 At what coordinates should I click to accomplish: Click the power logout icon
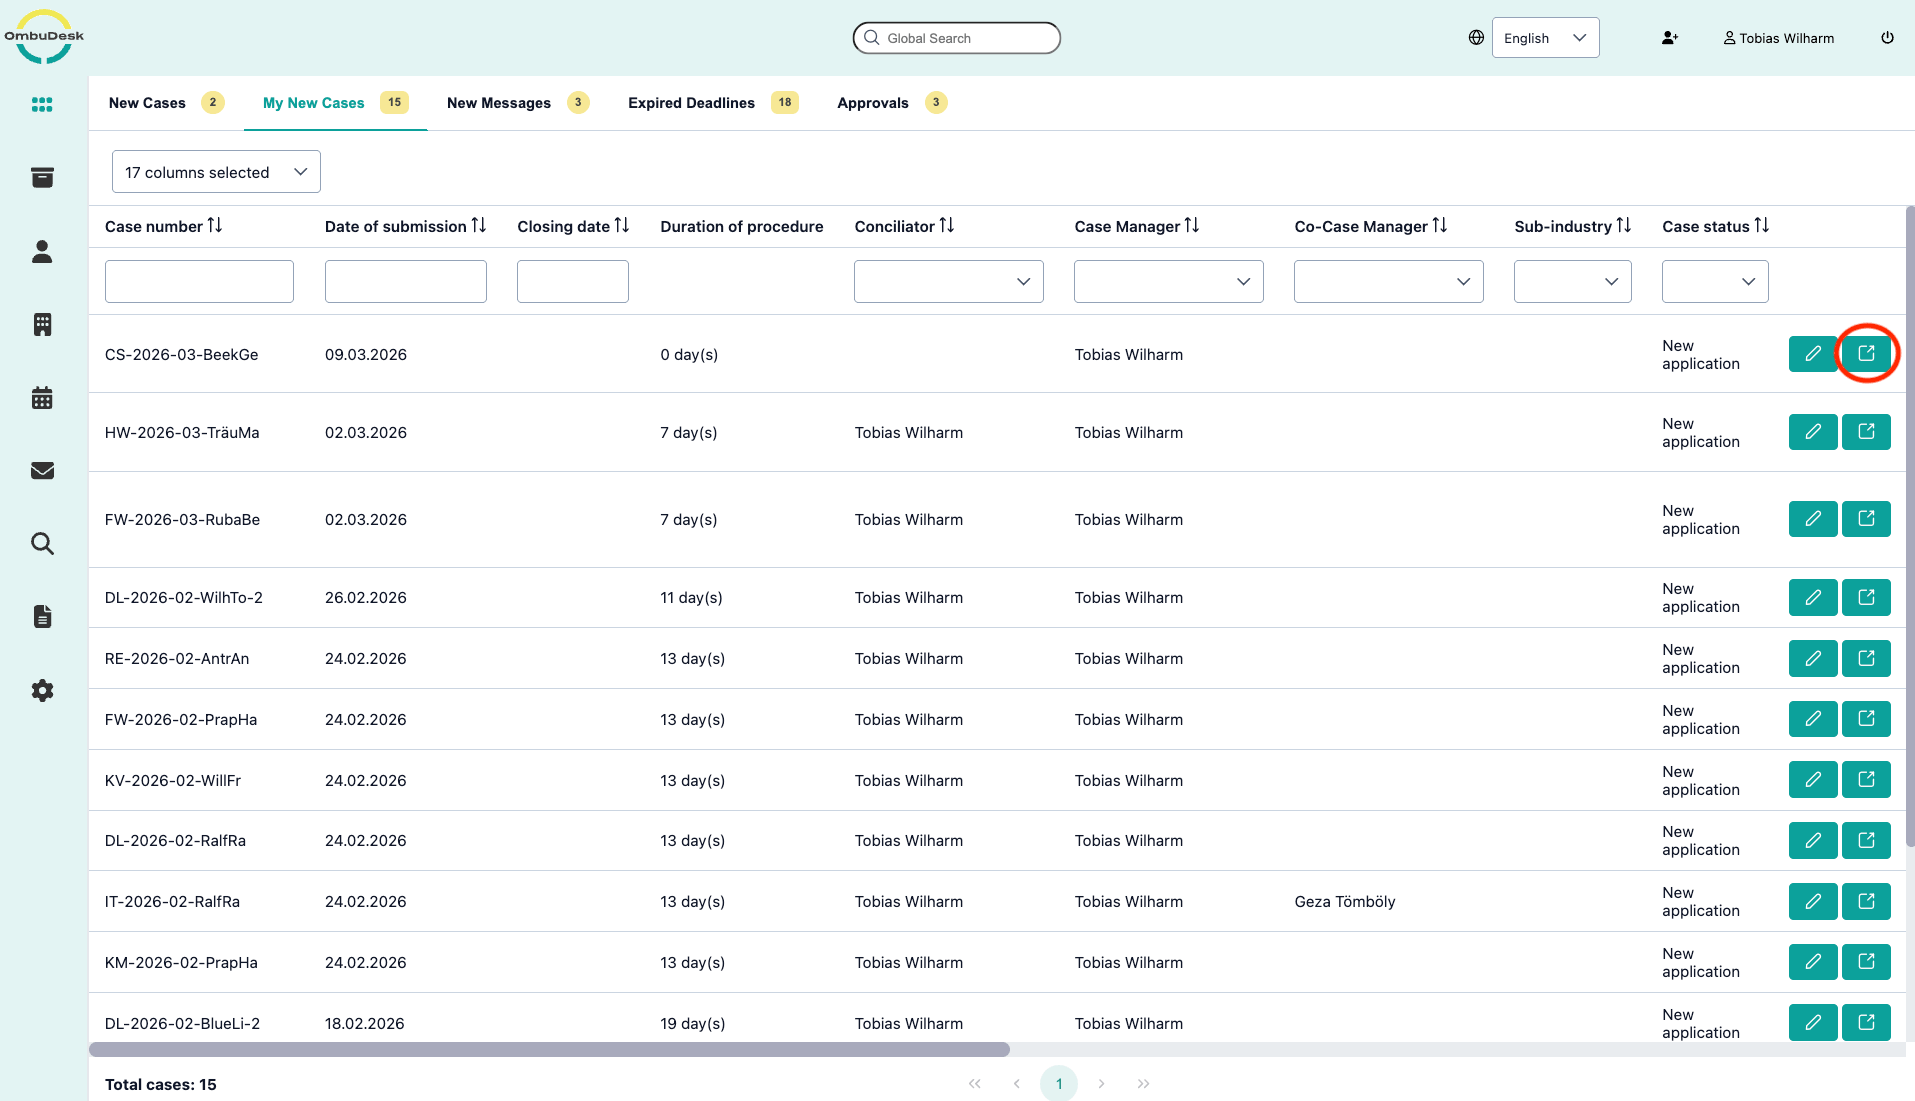click(1887, 38)
